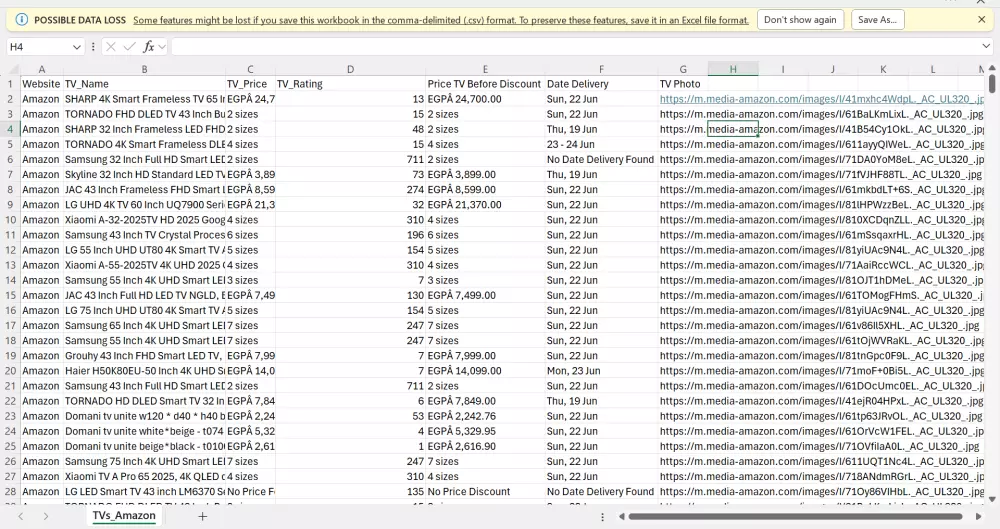1000x529 pixels.
Task: Select the EGPÂ 5,329.95 price cell
Action: (x=485, y=431)
